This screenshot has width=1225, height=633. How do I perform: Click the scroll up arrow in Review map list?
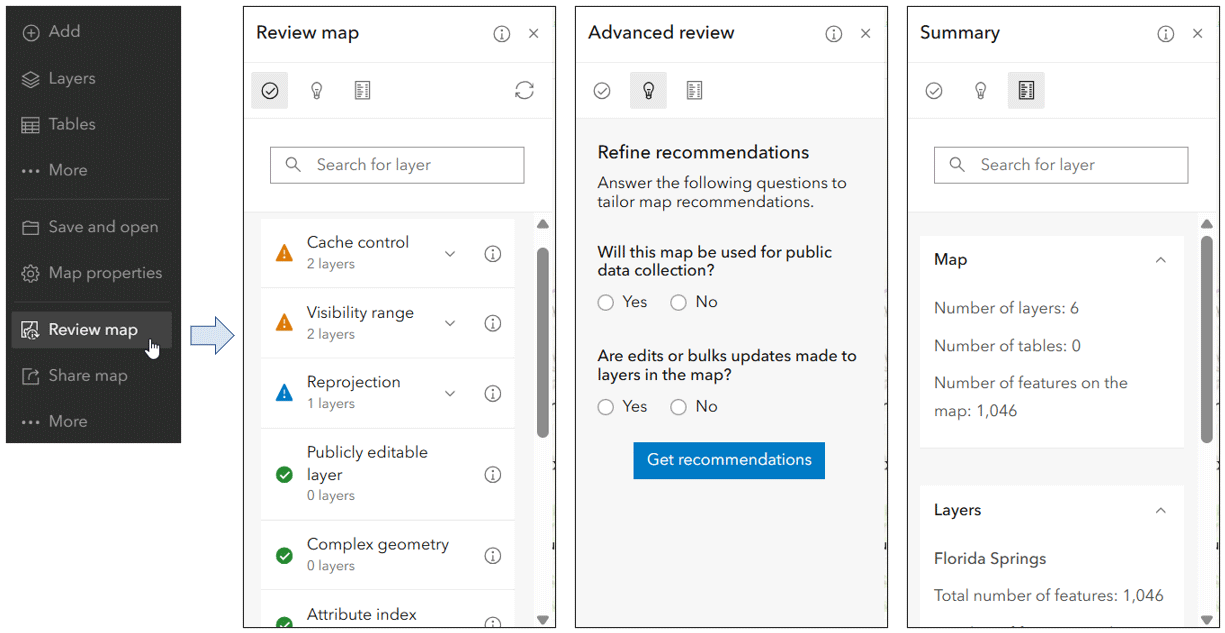(x=543, y=225)
